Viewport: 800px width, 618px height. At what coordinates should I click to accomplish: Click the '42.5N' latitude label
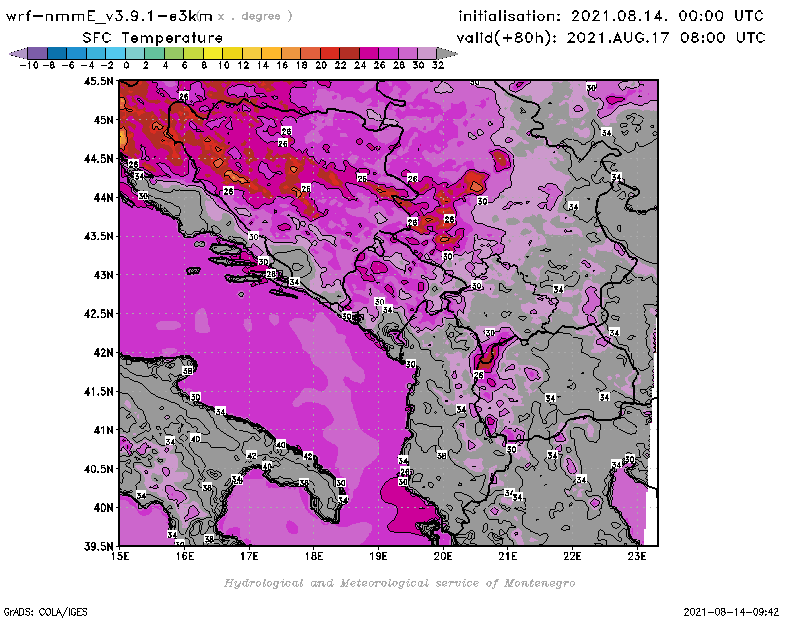point(98,314)
